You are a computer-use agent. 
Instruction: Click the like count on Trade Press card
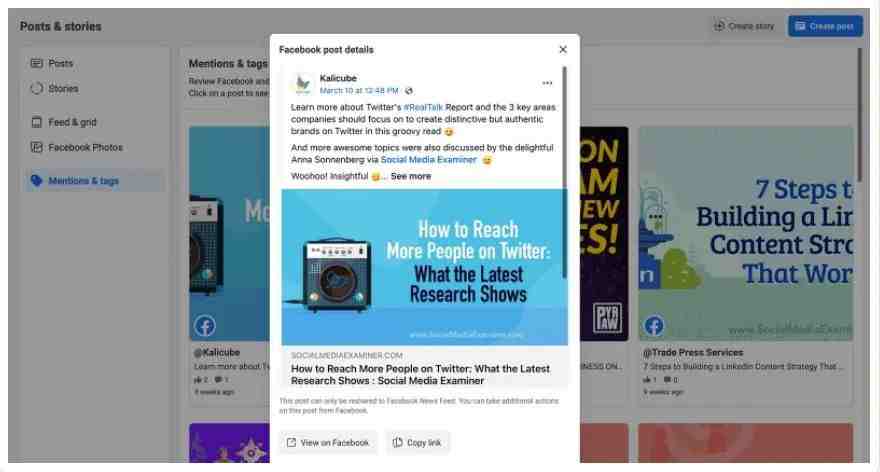click(x=649, y=380)
